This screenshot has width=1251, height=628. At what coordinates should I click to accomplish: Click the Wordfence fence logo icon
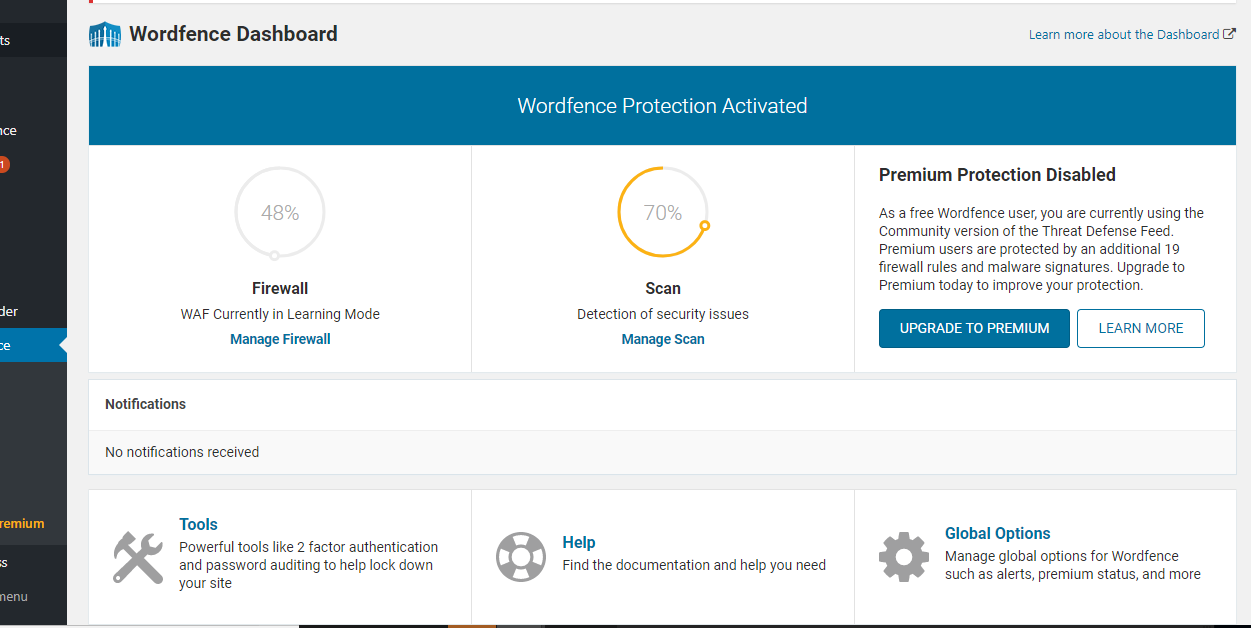pos(105,35)
